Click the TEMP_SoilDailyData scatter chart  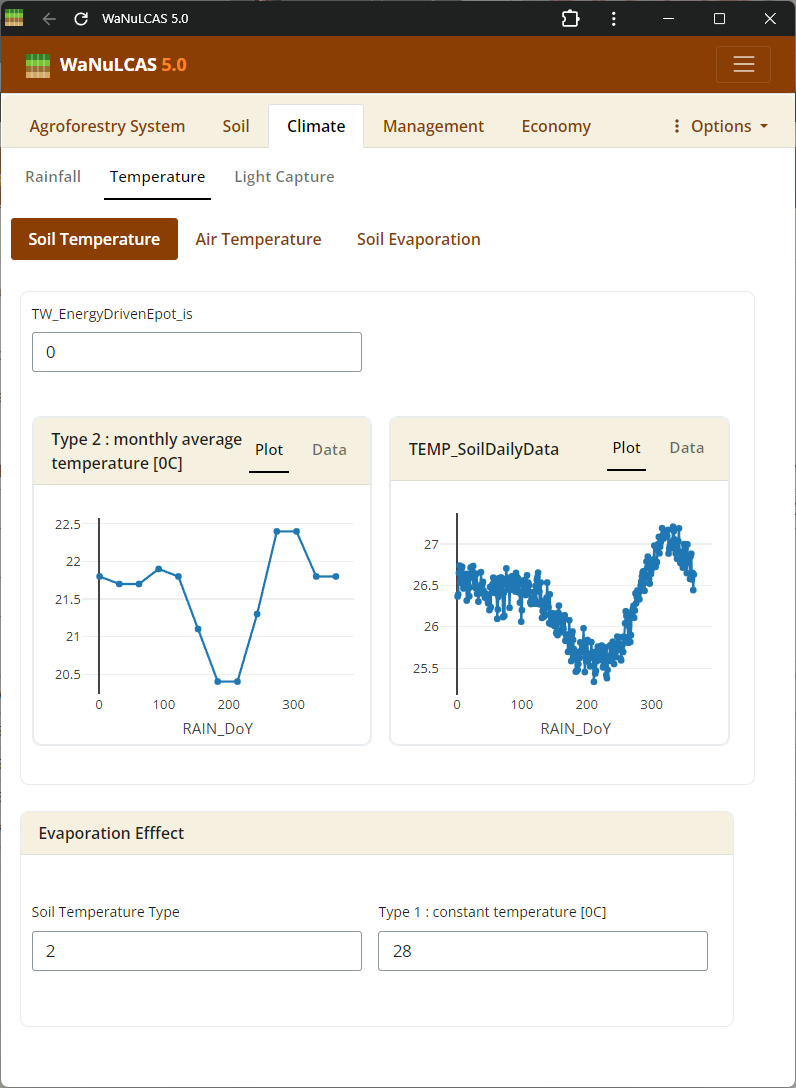559,613
